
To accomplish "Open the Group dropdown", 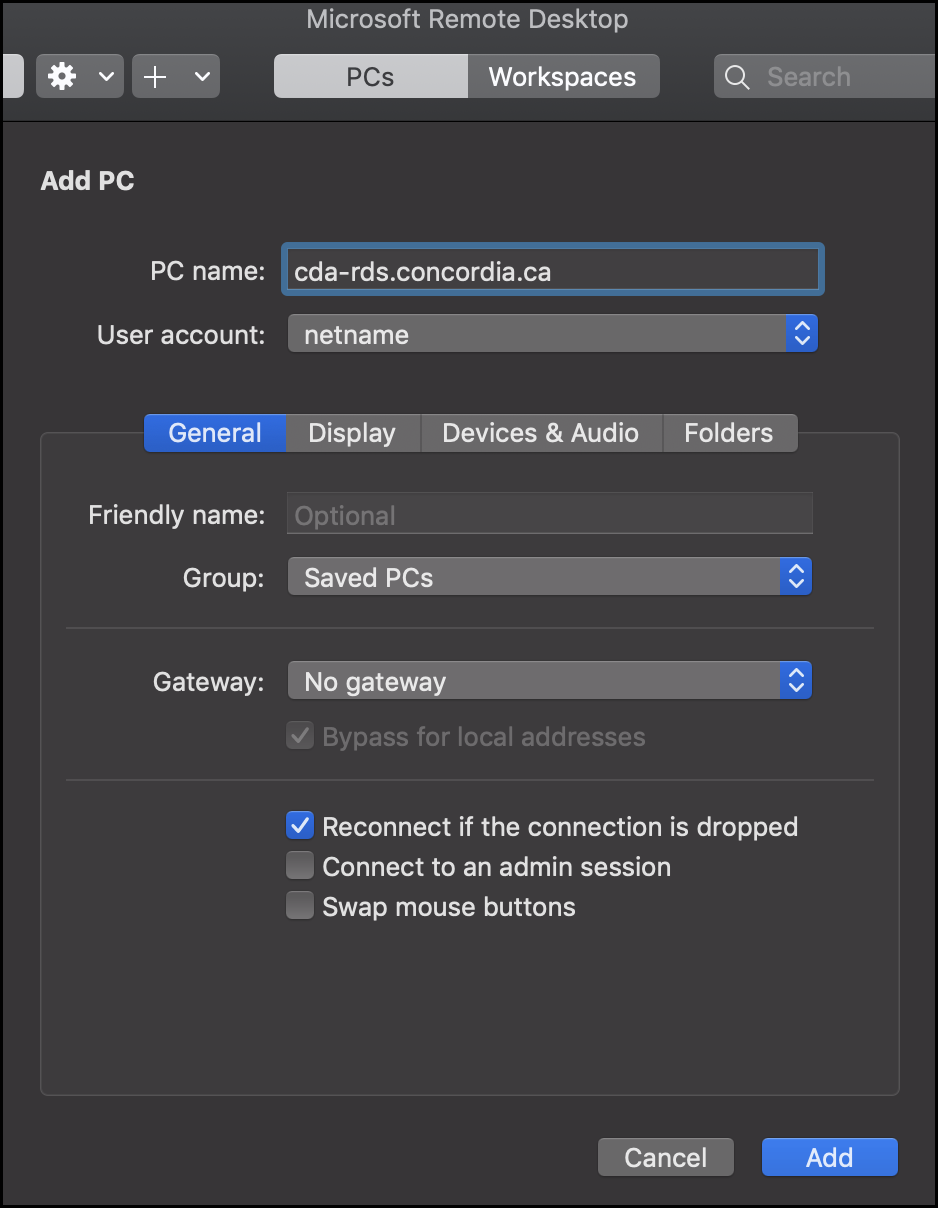I will [550, 577].
